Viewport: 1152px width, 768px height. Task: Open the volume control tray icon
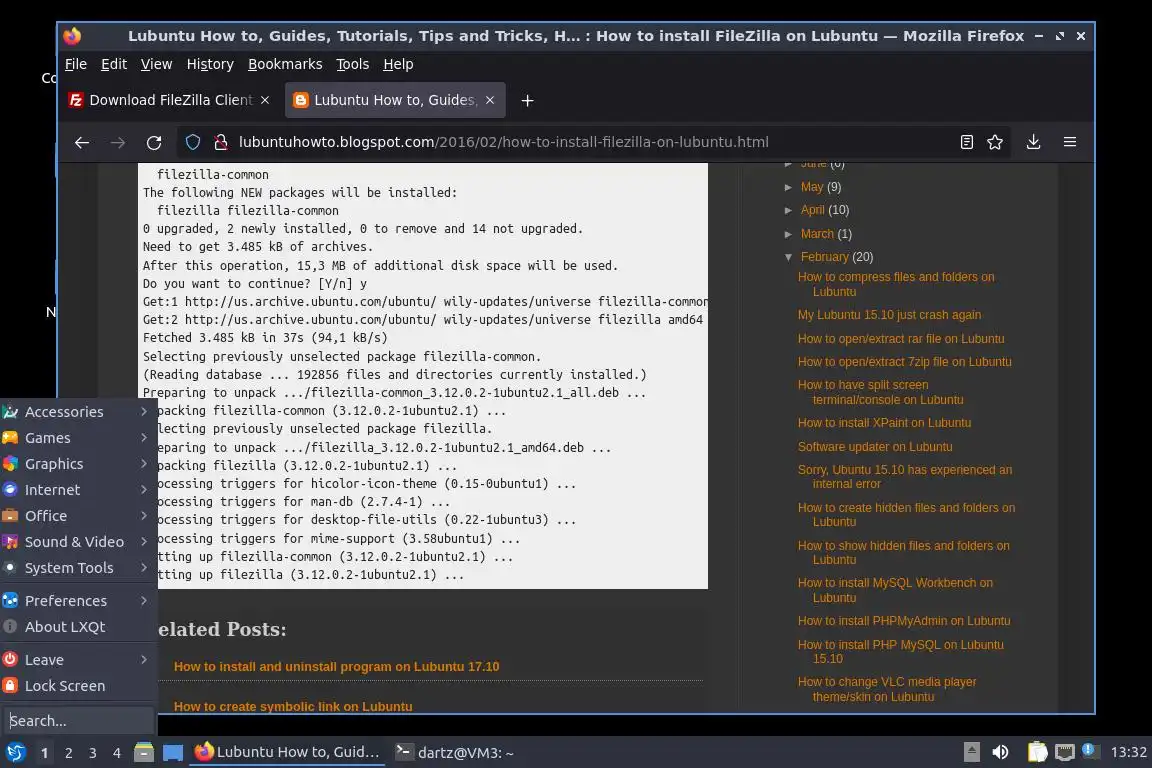pyautogui.click(x=1001, y=752)
